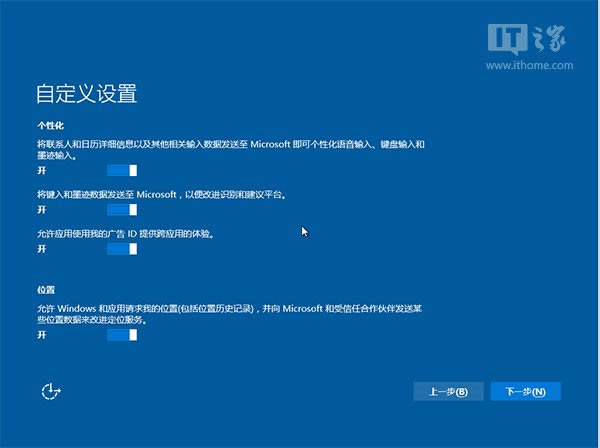600x448 pixels.
Task: Toggle contacts and calendar personalization switch
Action: 122,170
